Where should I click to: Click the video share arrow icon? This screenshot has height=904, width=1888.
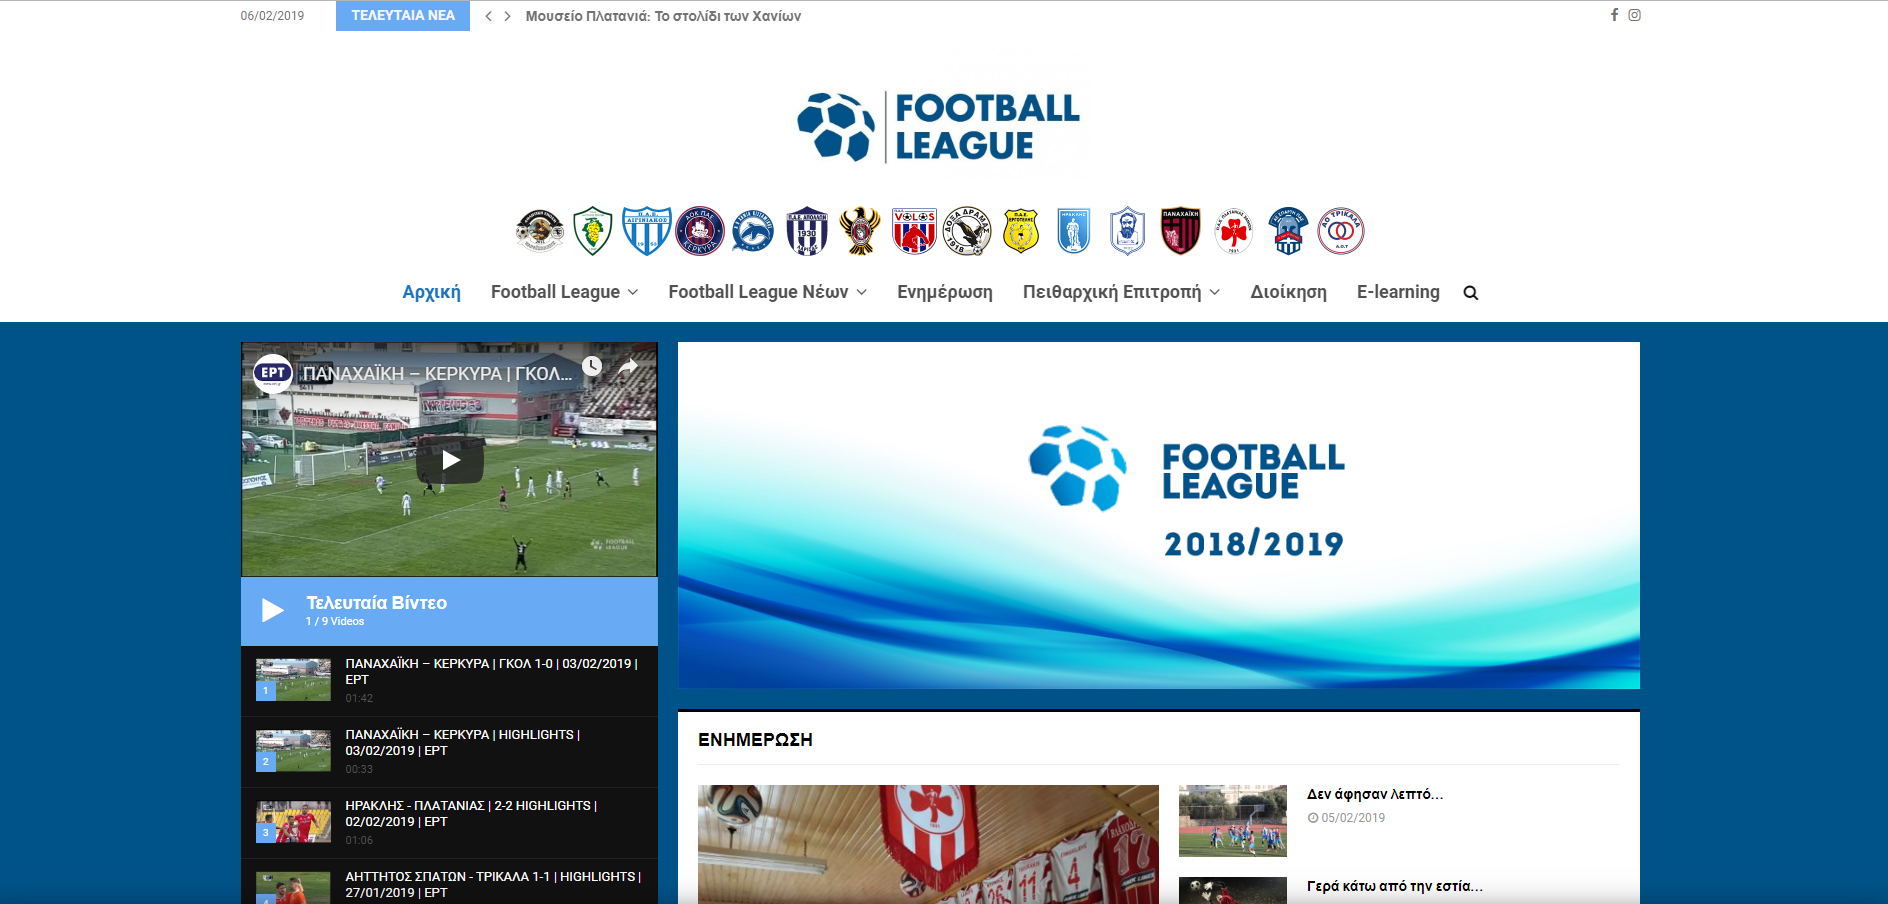[x=627, y=366]
